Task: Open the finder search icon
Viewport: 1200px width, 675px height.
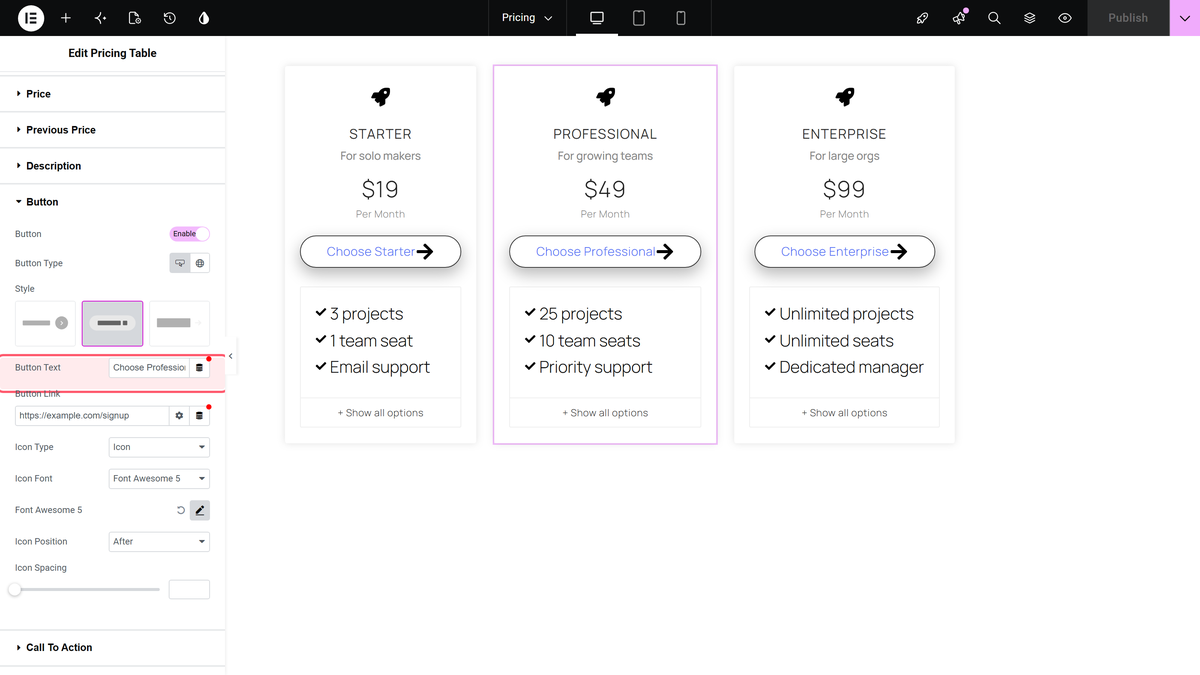Action: point(994,18)
